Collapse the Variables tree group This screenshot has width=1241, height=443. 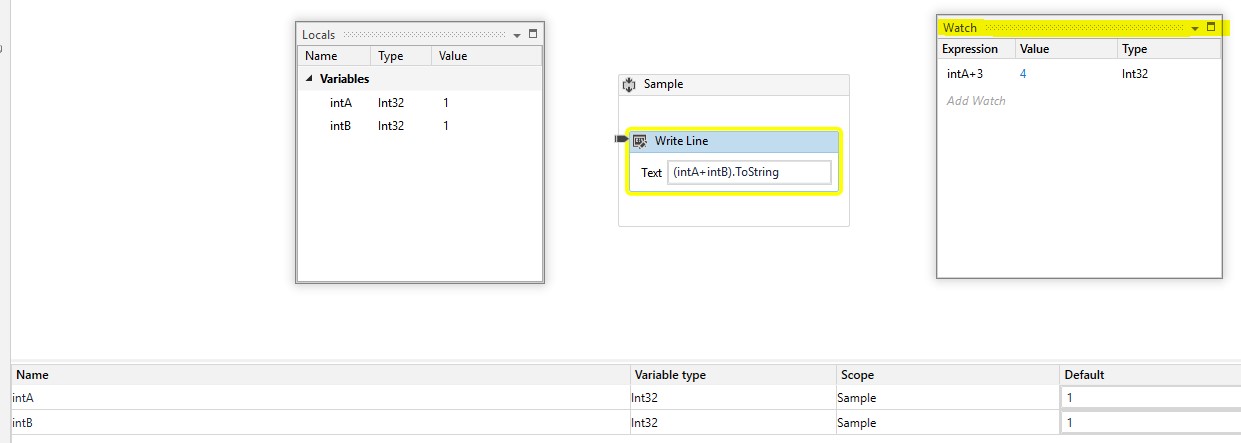click(x=309, y=79)
